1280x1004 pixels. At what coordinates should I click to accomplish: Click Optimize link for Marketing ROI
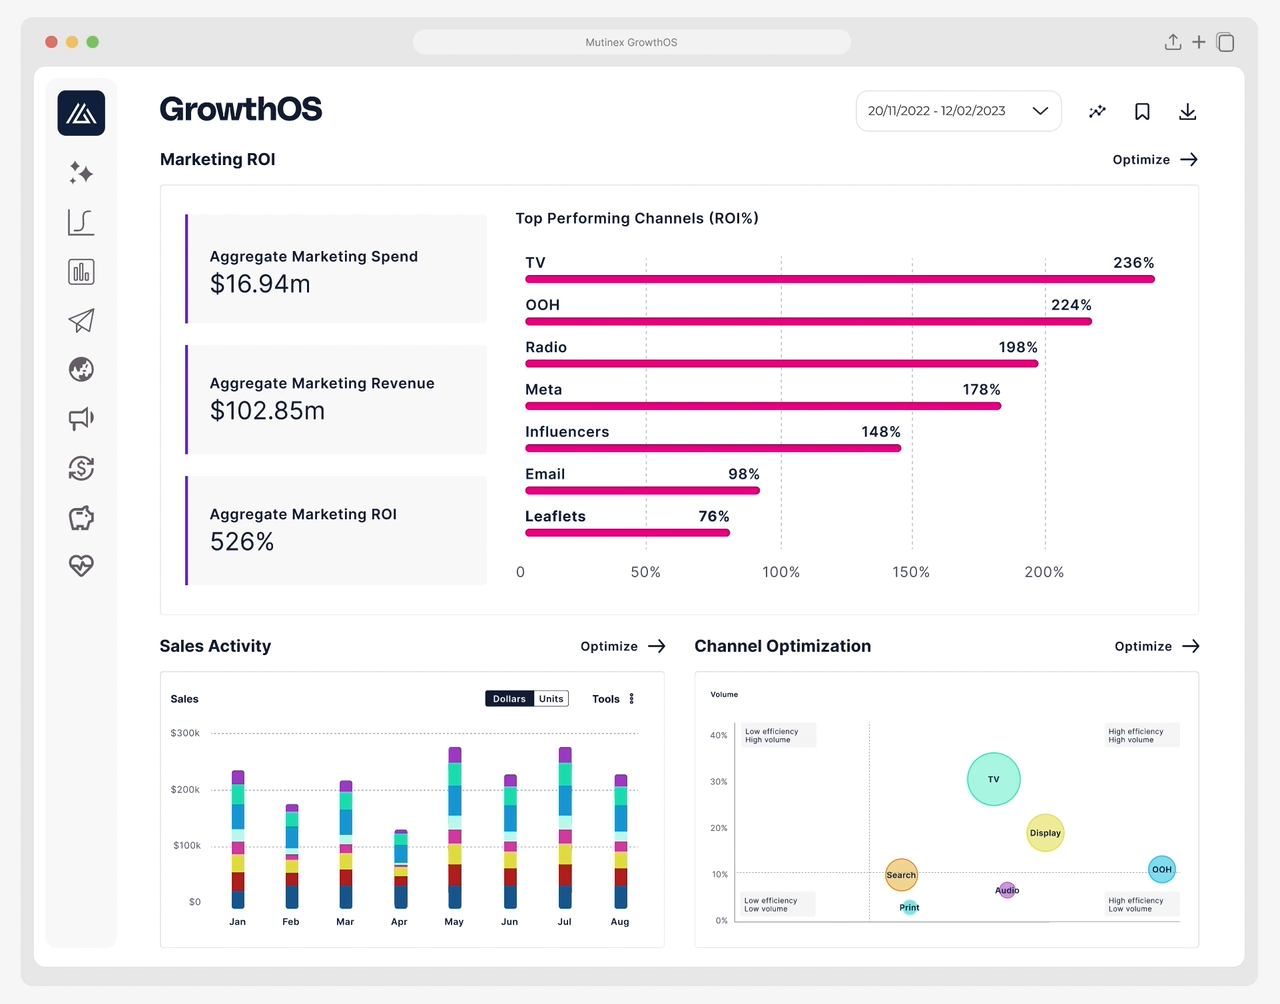[x=1154, y=160]
